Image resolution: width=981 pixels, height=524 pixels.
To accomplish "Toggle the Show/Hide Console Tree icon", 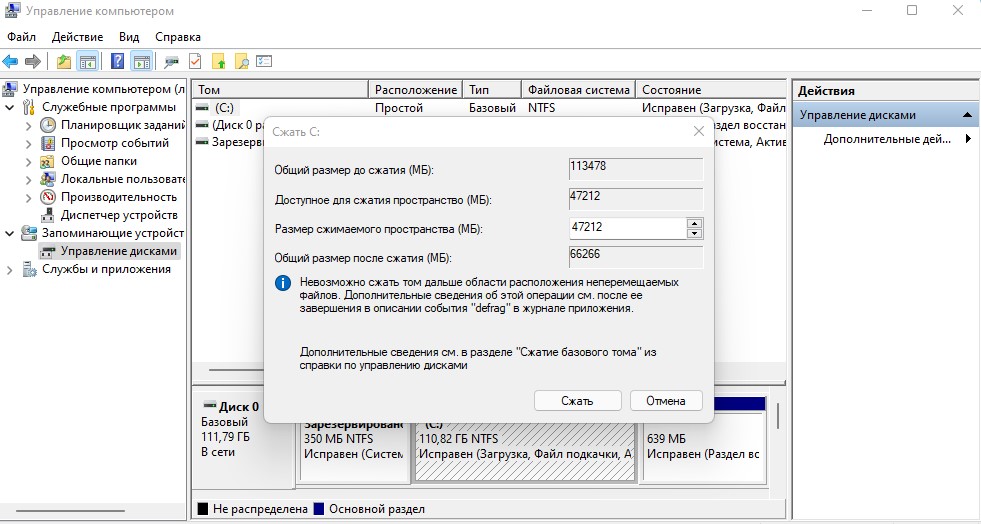I will tap(88, 61).
